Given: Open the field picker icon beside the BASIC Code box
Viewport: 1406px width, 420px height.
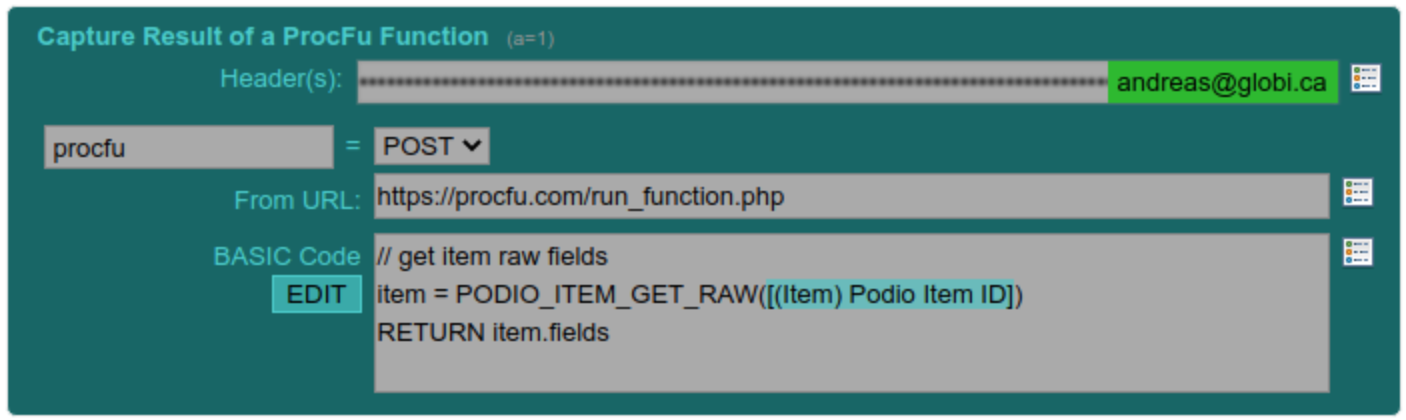Looking at the screenshot, I should click(1357, 253).
